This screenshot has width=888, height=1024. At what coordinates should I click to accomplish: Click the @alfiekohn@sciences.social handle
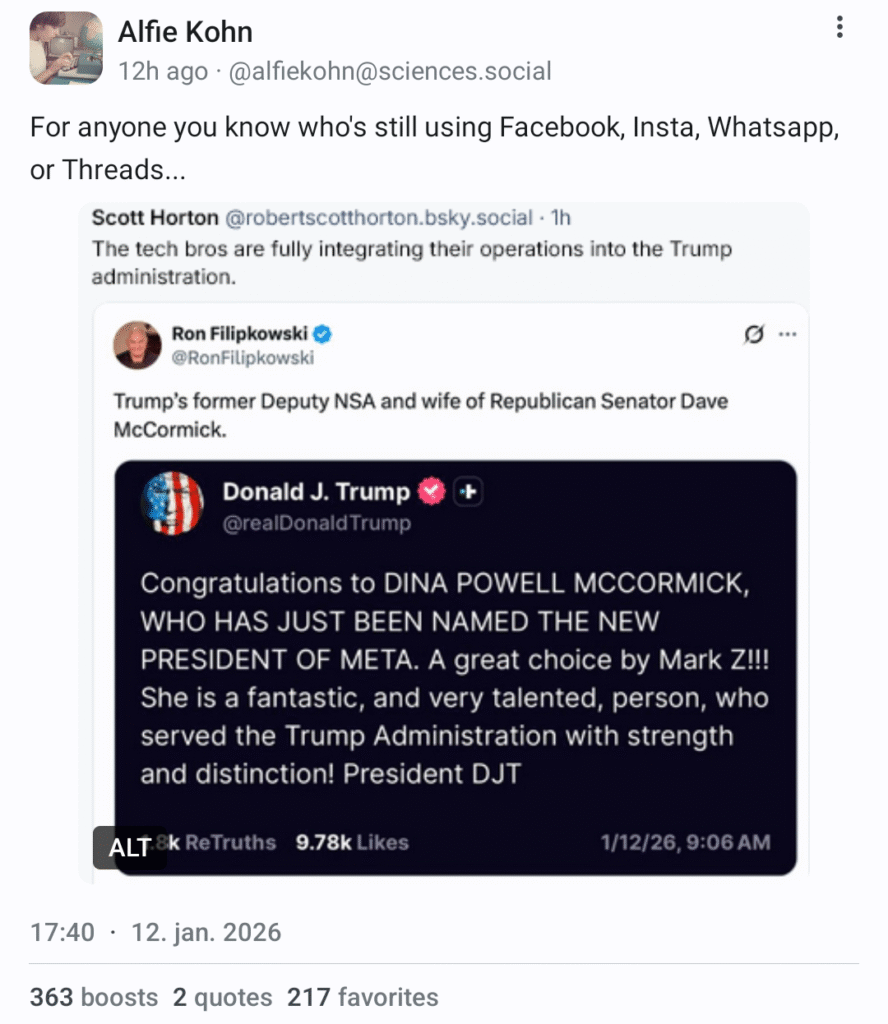(391, 72)
